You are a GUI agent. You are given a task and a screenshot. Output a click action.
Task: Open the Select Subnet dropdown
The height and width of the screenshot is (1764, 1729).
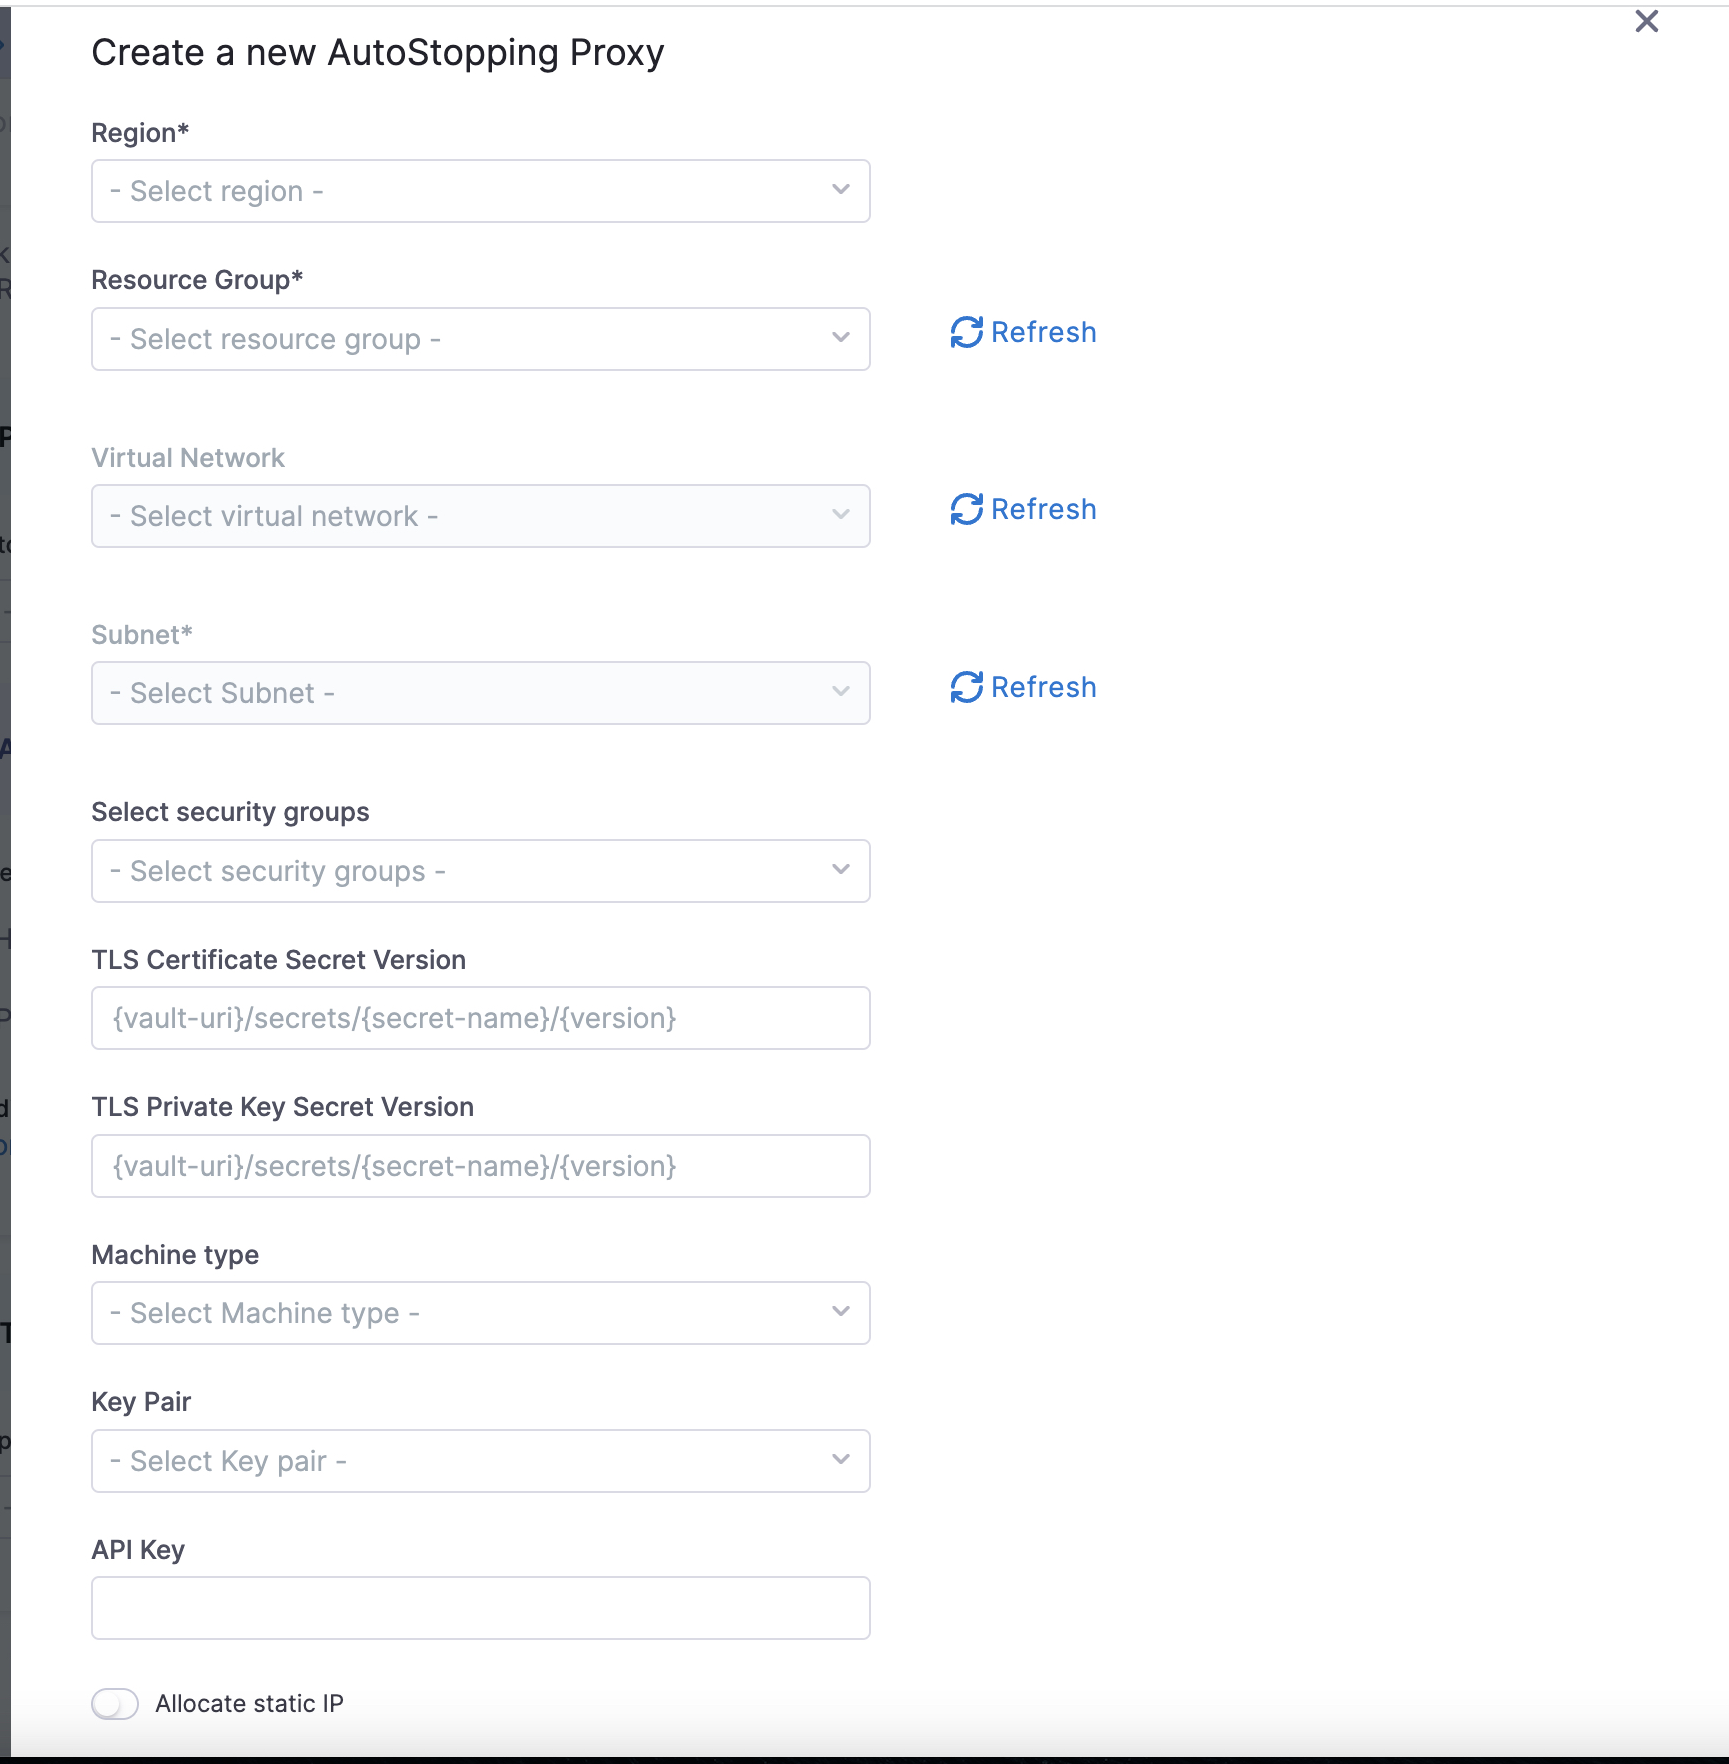481,693
